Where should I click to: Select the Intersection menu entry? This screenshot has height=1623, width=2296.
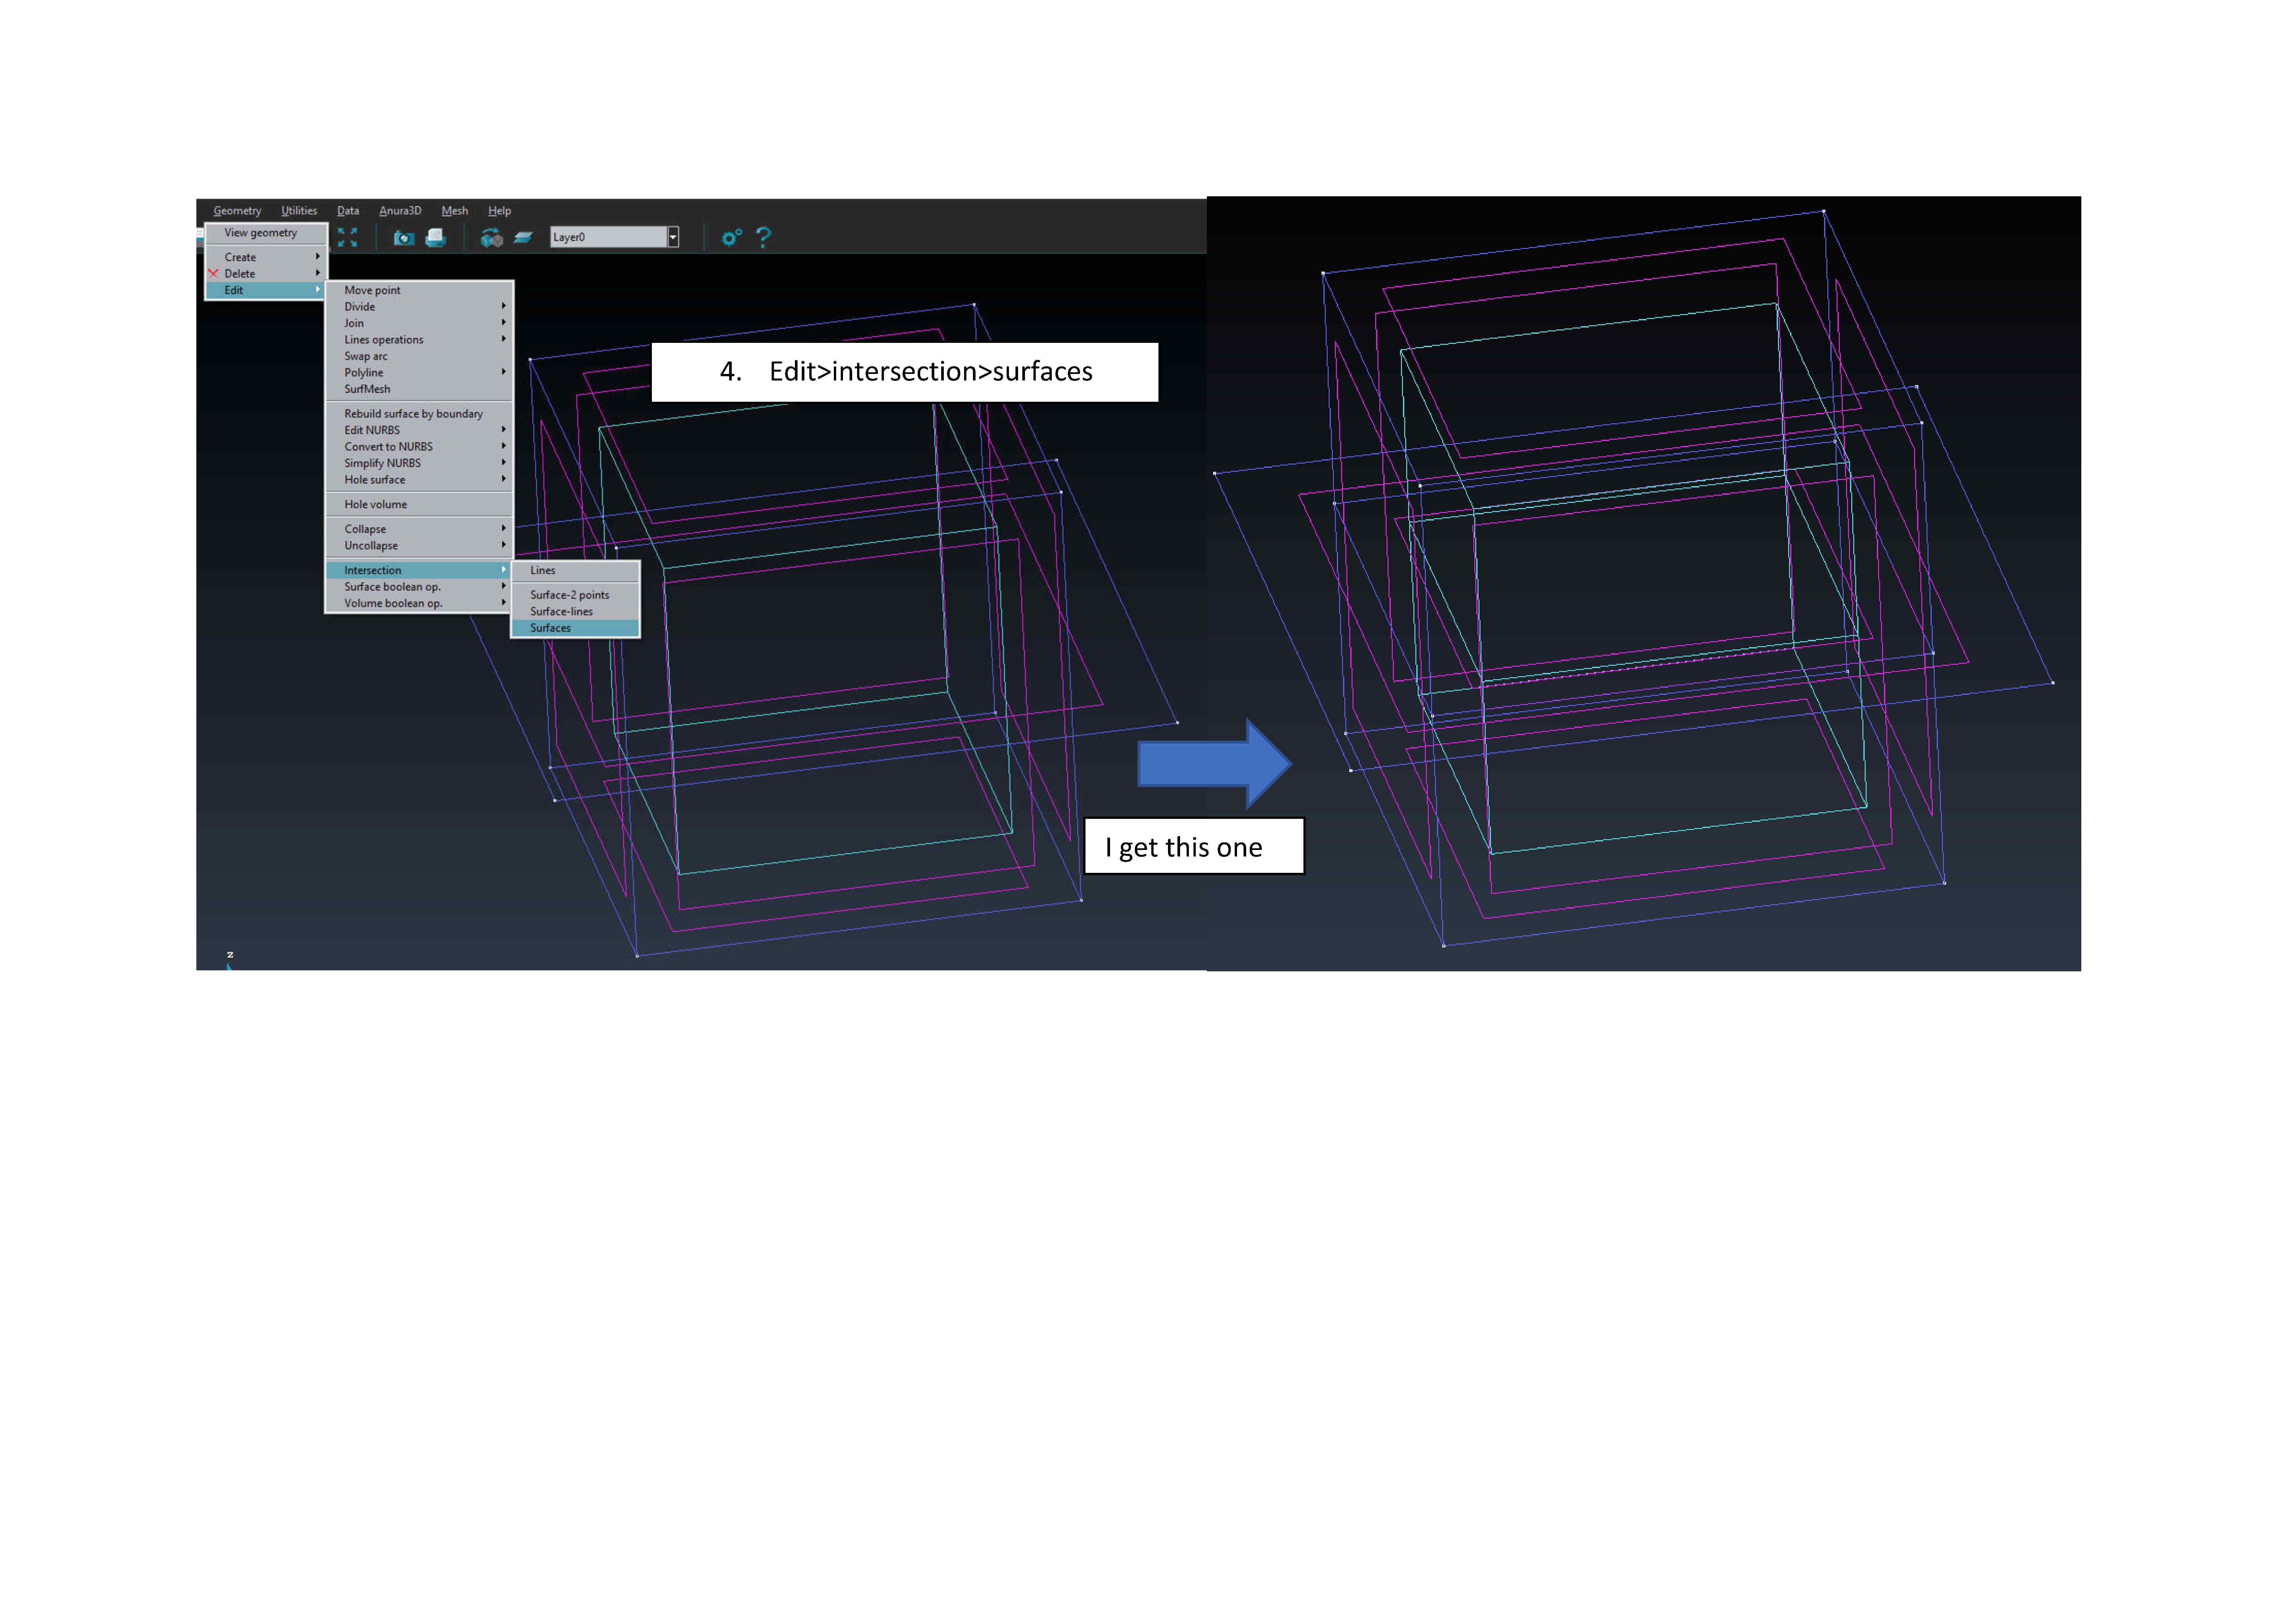[x=419, y=570]
